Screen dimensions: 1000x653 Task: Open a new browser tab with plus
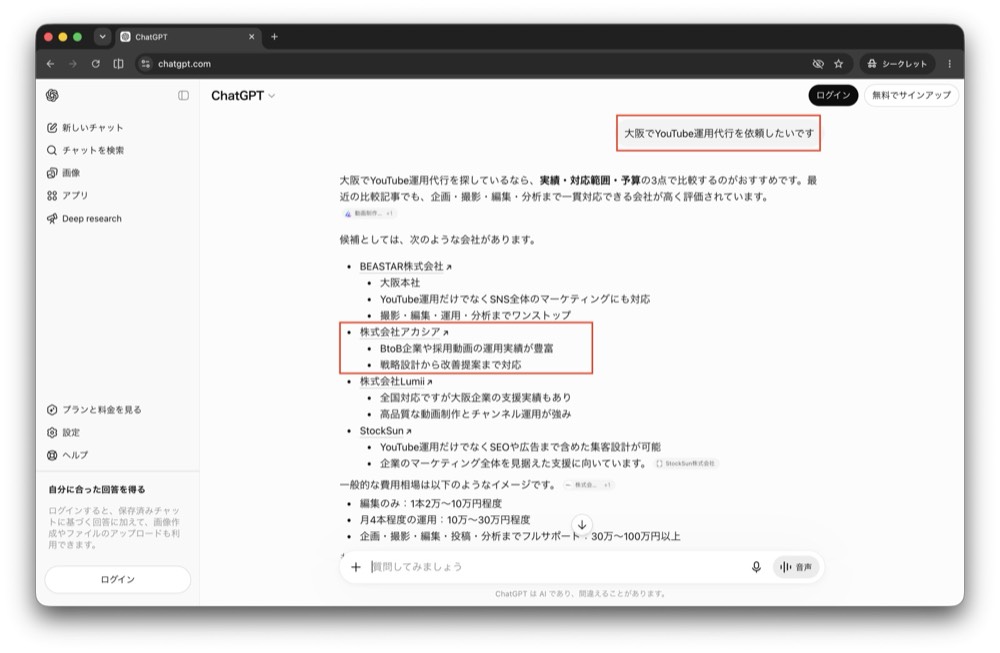[x=274, y=37]
